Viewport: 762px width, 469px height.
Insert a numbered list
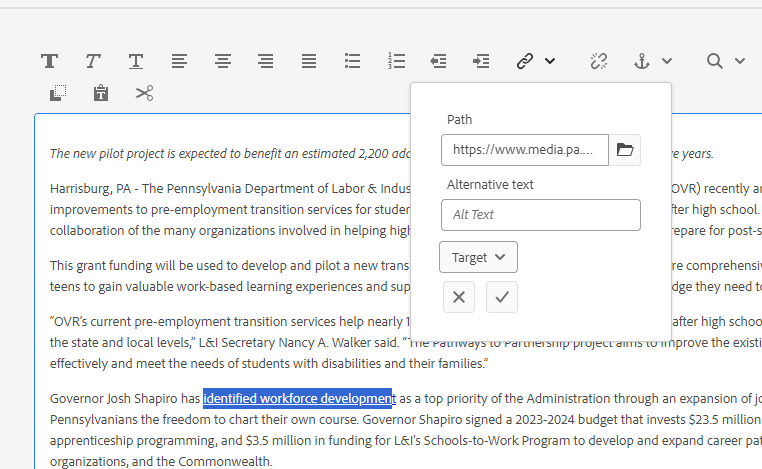pos(396,61)
